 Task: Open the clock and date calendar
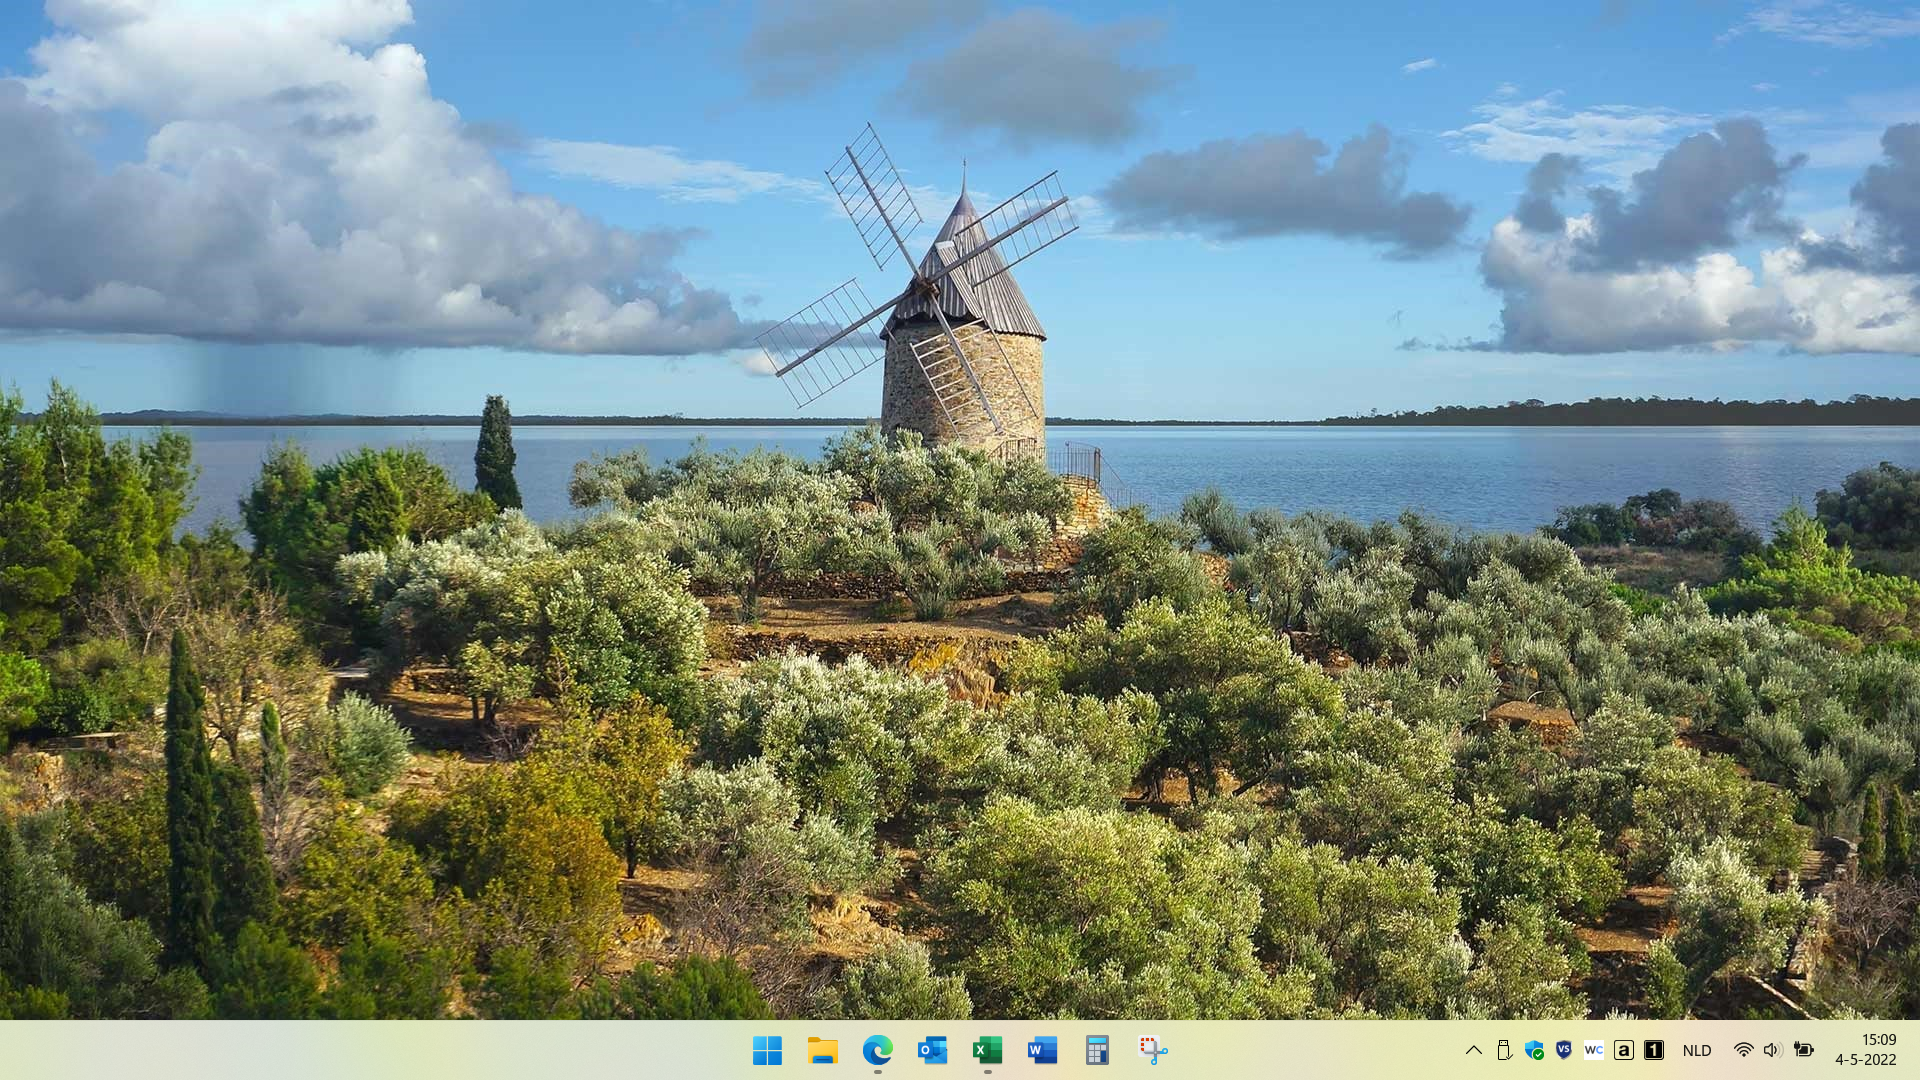pos(1865,1050)
